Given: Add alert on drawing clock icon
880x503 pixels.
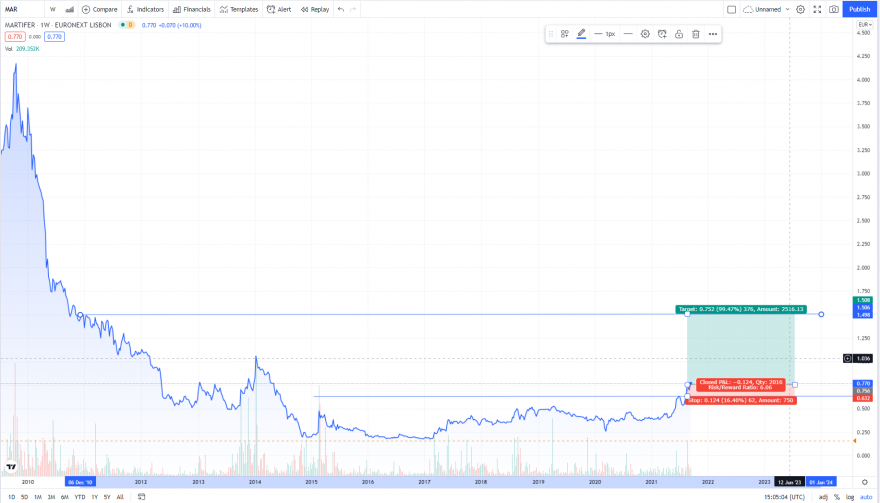Looking at the screenshot, I should (662, 34).
